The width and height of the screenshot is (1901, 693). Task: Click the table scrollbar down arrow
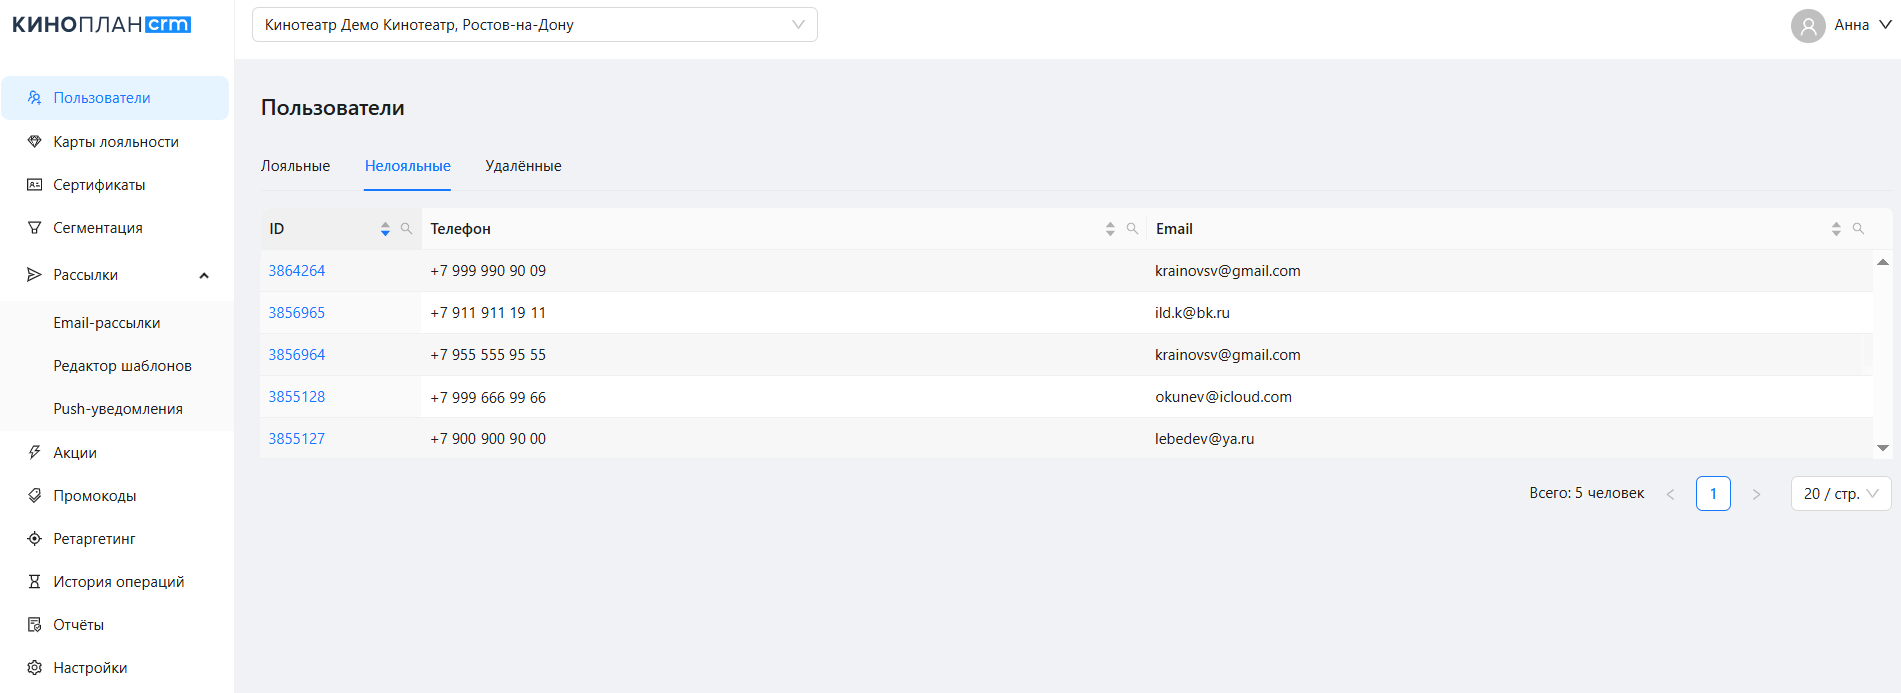1883,448
